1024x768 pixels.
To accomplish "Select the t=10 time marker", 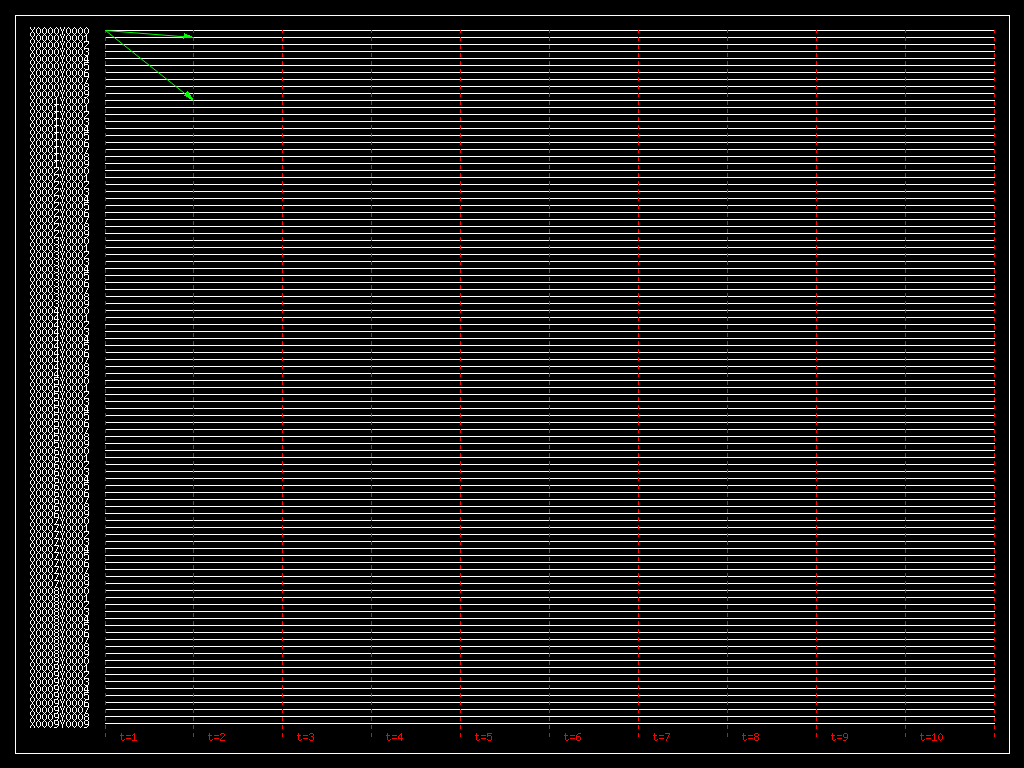I will pos(931,738).
